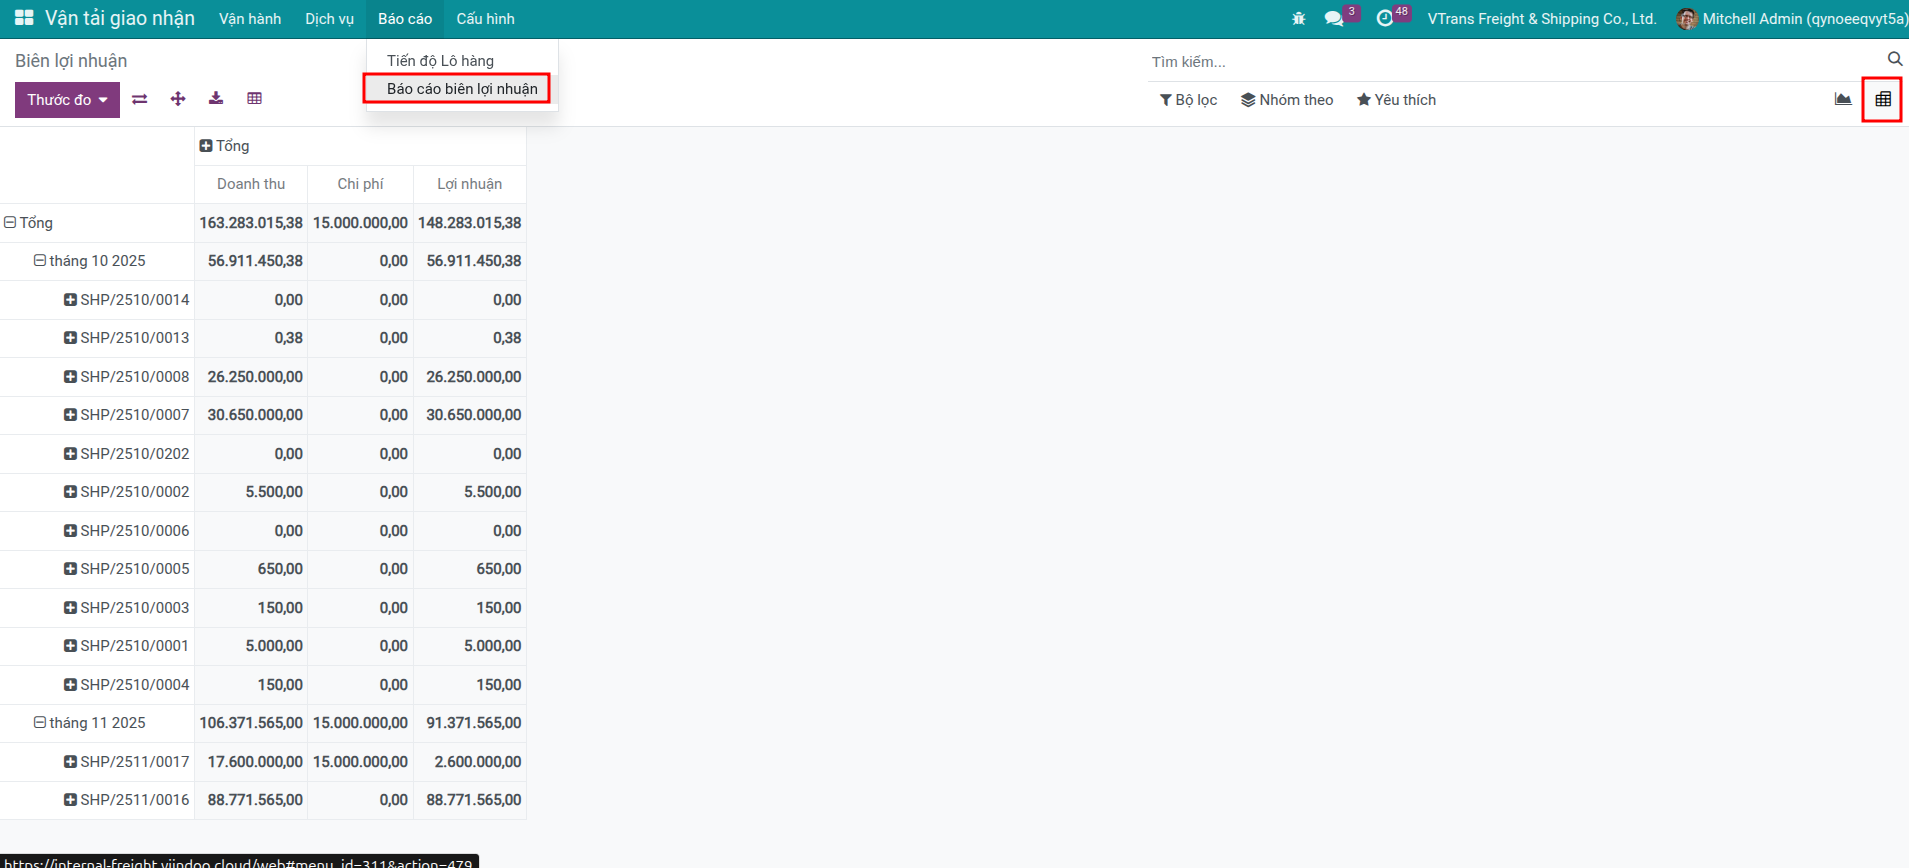Open the Cấu hình menu
This screenshot has height=868, width=1909.
click(x=485, y=19)
